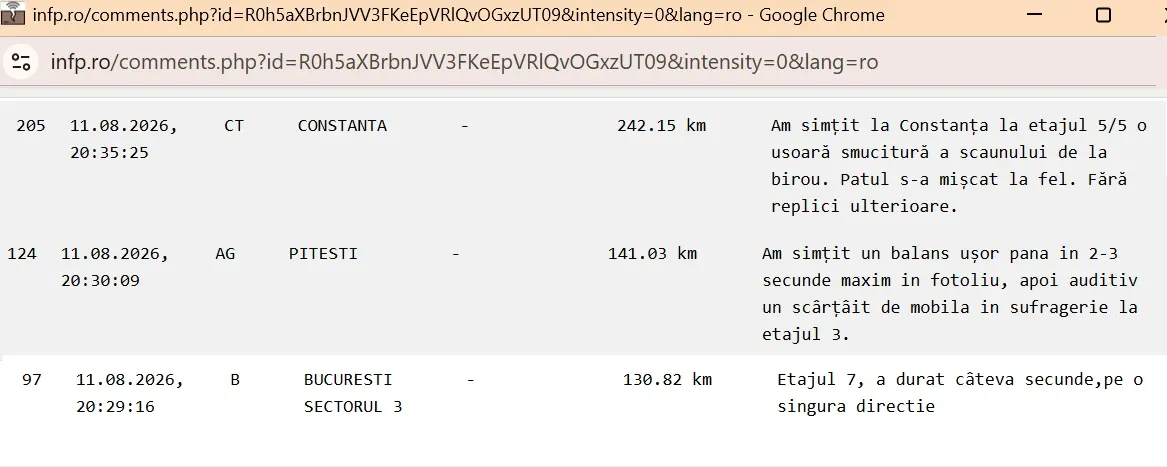Click the Pitesti comment about balans ușor

tap(950, 294)
